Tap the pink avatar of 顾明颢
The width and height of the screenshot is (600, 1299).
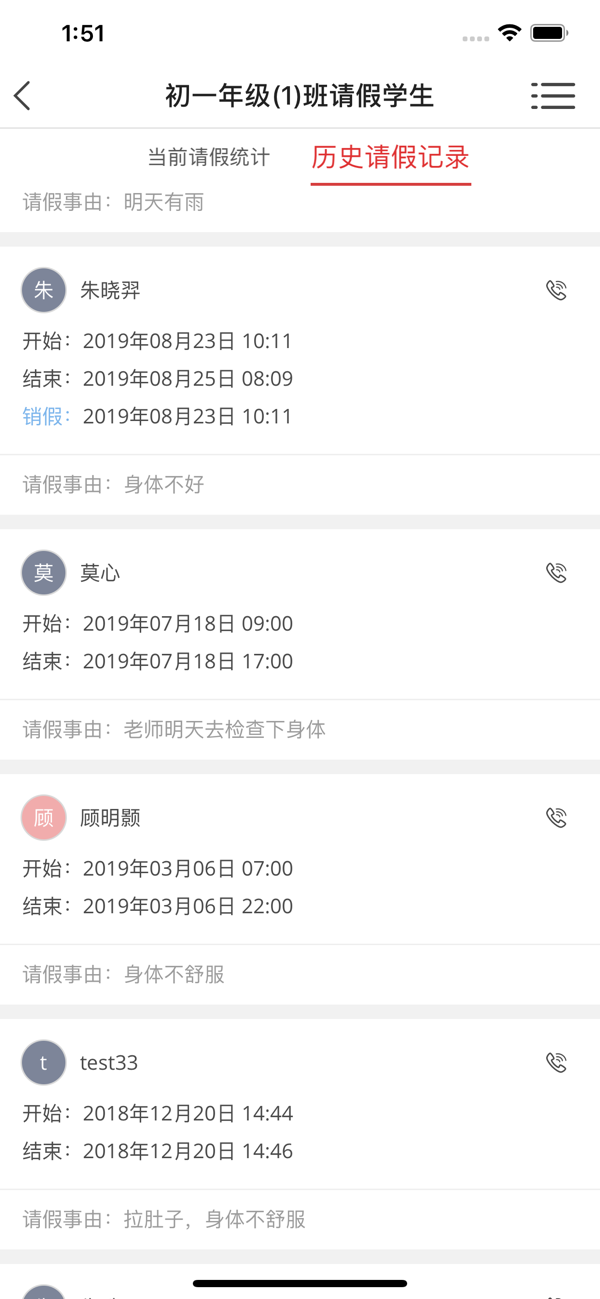[x=43, y=817]
